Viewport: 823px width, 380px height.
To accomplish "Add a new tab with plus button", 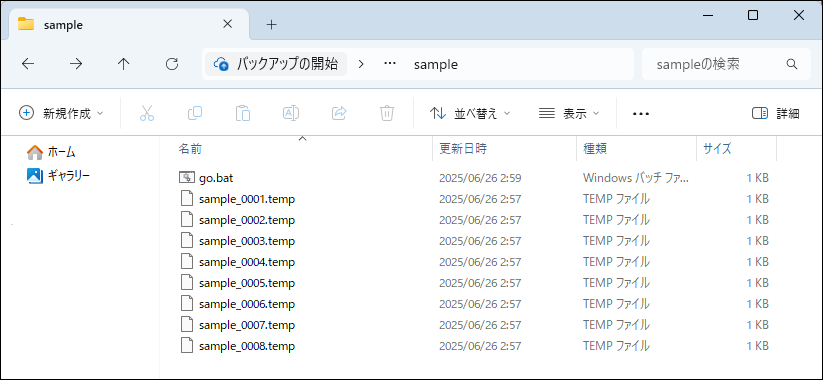I will [271, 24].
